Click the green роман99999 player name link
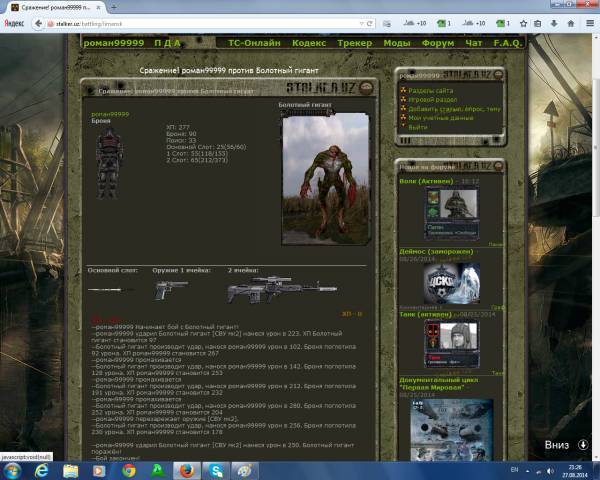 pyautogui.click(x=110, y=114)
